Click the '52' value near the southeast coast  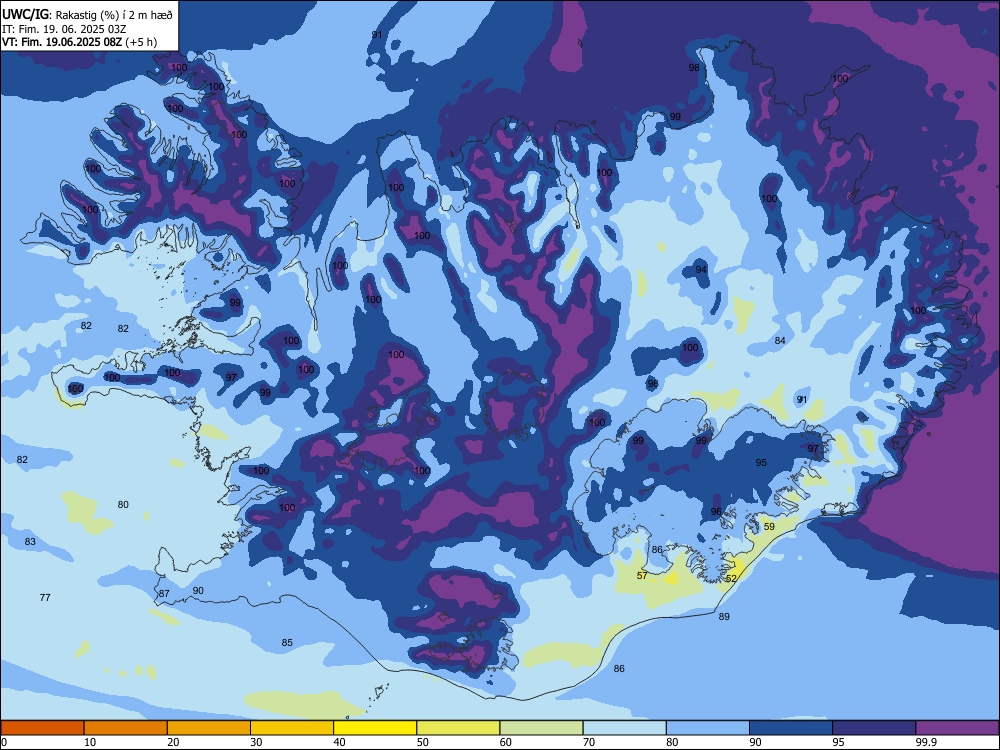(x=732, y=578)
